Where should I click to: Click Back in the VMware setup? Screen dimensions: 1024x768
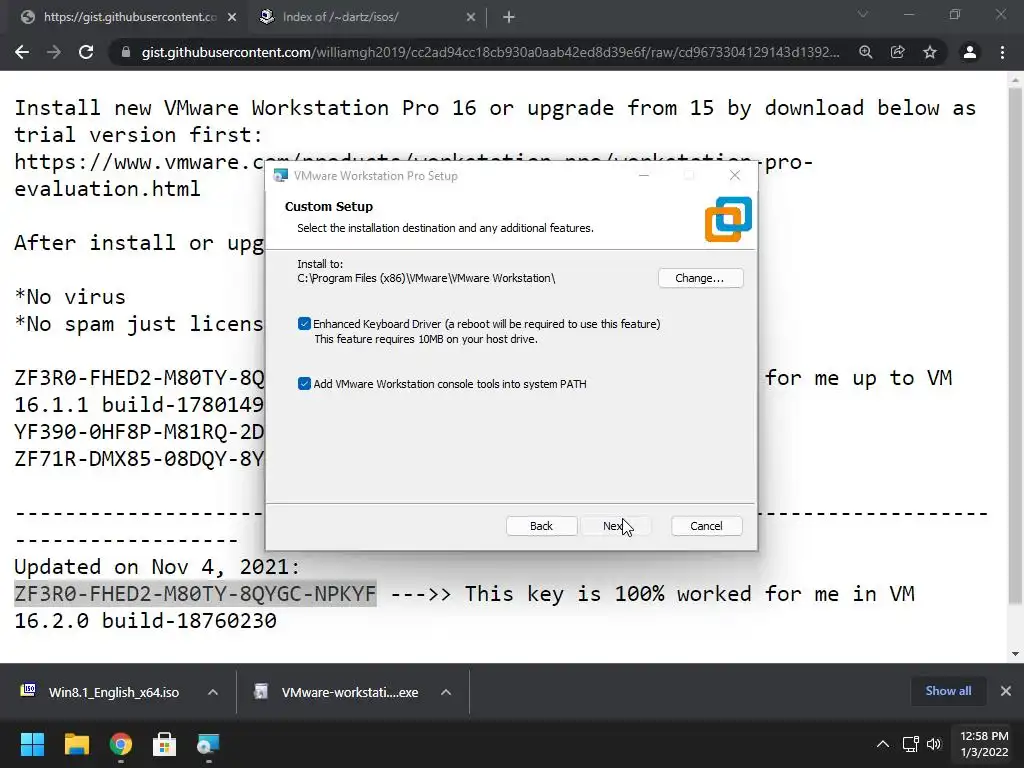coord(541,526)
